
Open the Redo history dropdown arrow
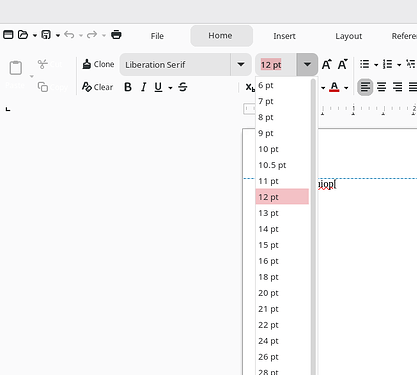tap(104, 35)
